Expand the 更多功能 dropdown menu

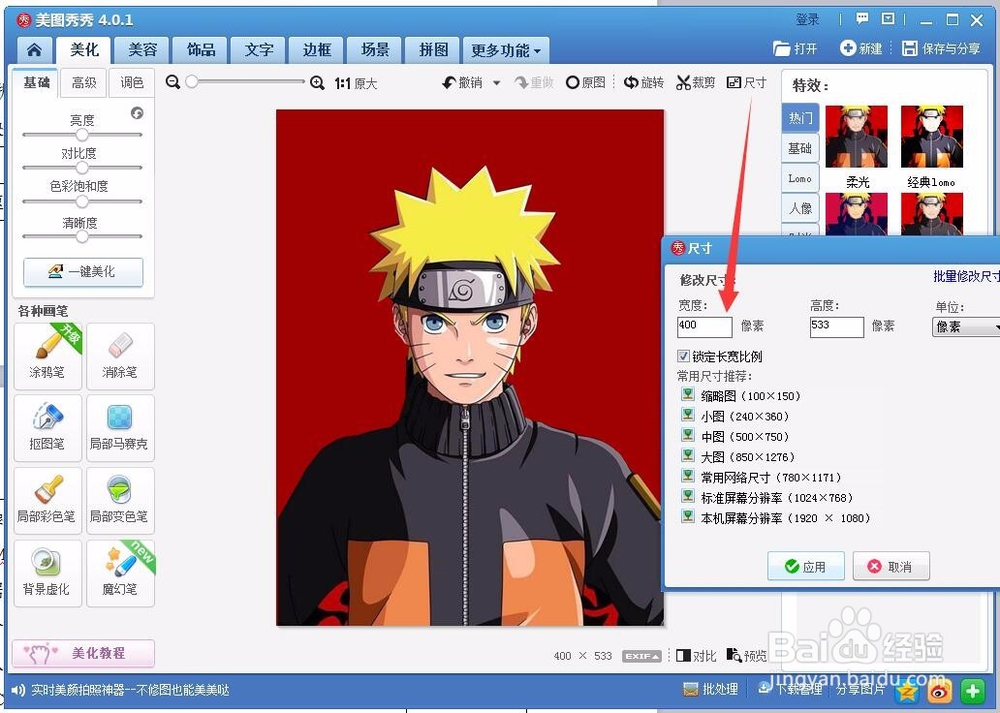pyautogui.click(x=506, y=50)
